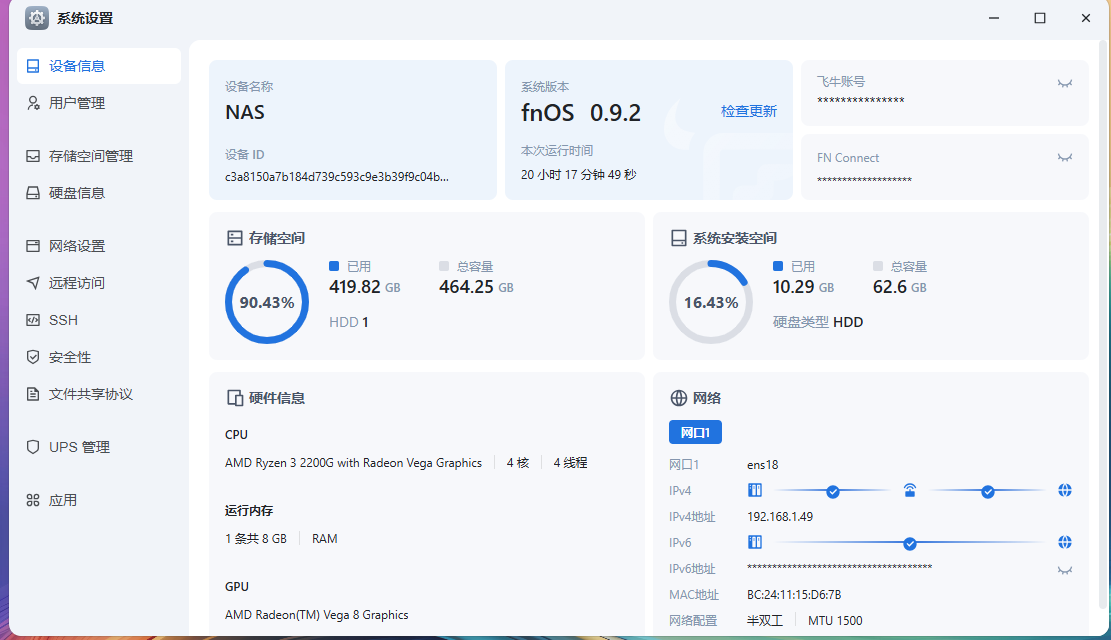The width and height of the screenshot is (1111, 640).
Task: Open 设备信息 in the sidebar
Action: click(x=98, y=66)
